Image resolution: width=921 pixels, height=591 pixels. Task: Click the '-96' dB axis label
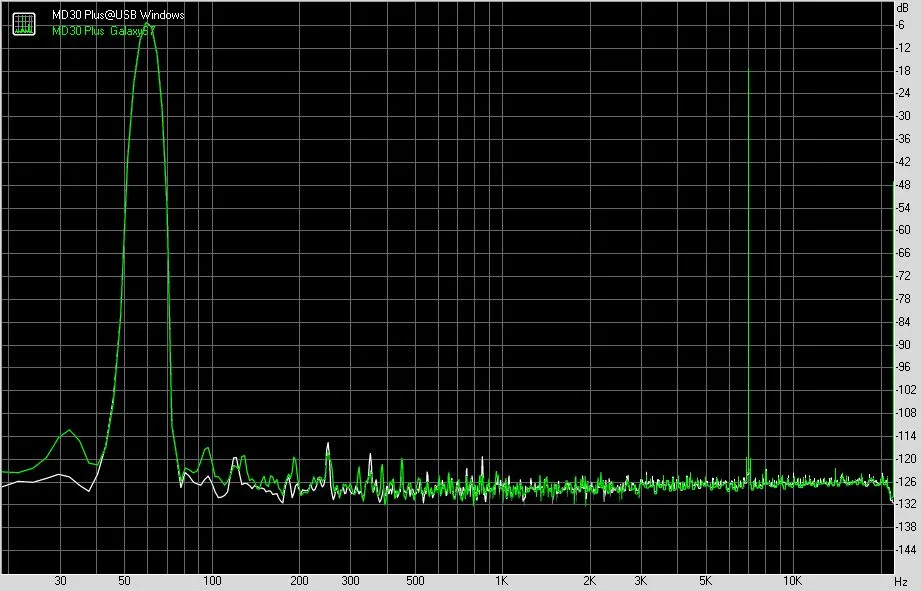click(903, 367)
